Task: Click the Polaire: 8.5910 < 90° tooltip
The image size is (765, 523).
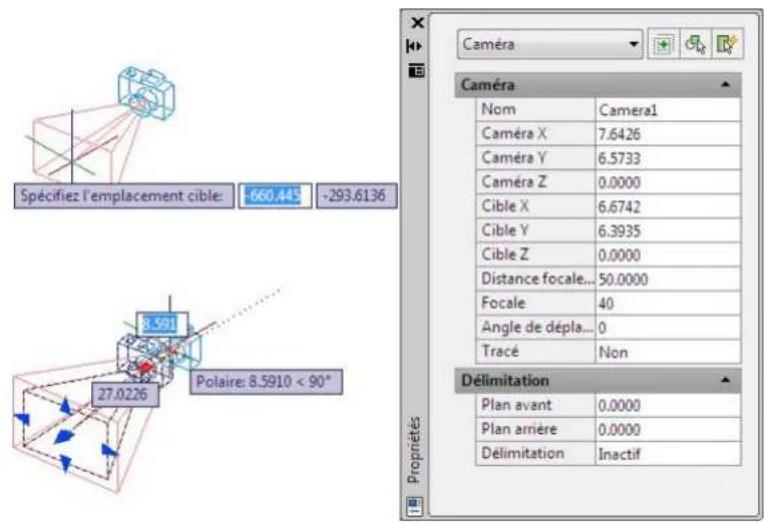Action: [266, 382]
